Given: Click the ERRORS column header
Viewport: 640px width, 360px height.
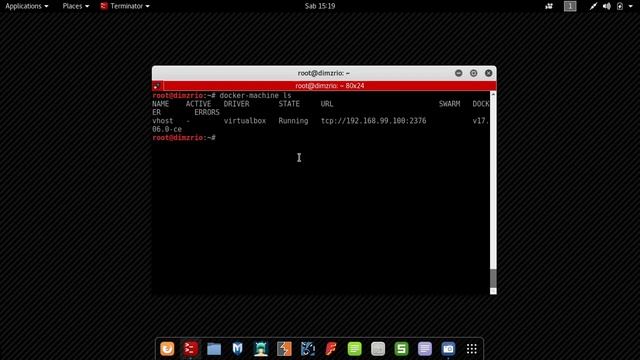Looking at the screenshot, I should (207, 112).
